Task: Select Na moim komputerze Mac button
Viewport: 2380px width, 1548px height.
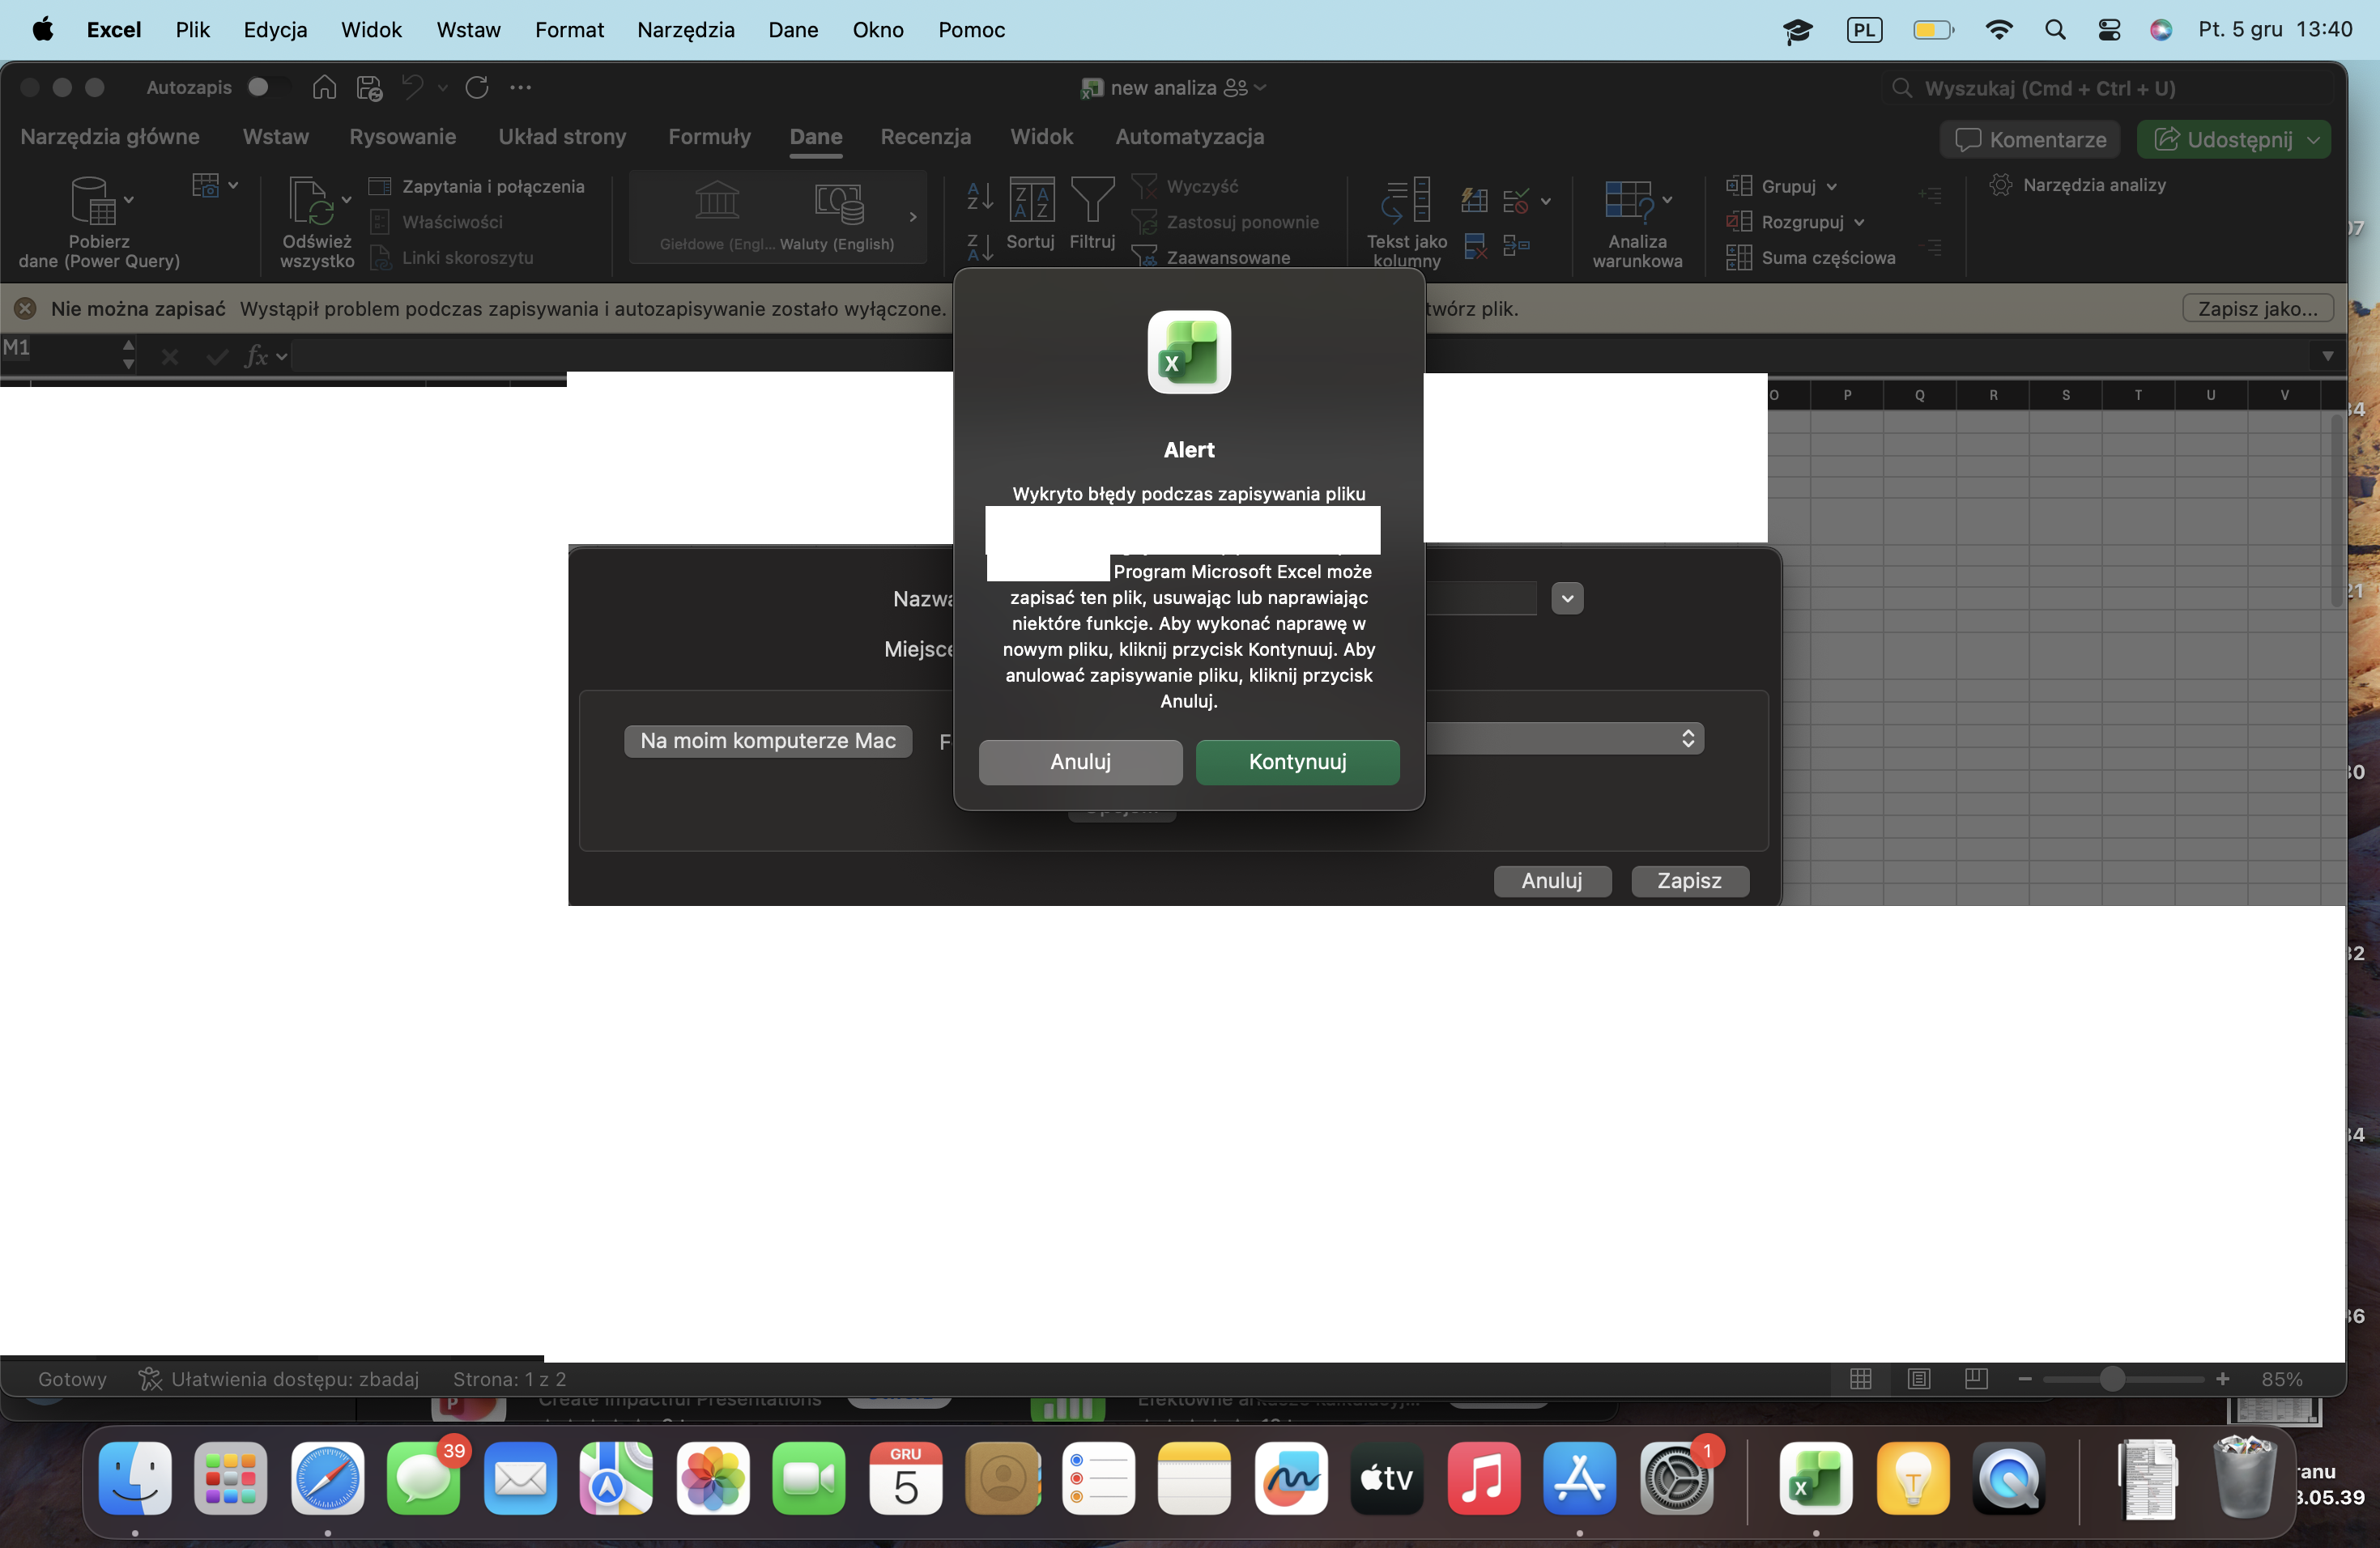Action: (767, 740)
